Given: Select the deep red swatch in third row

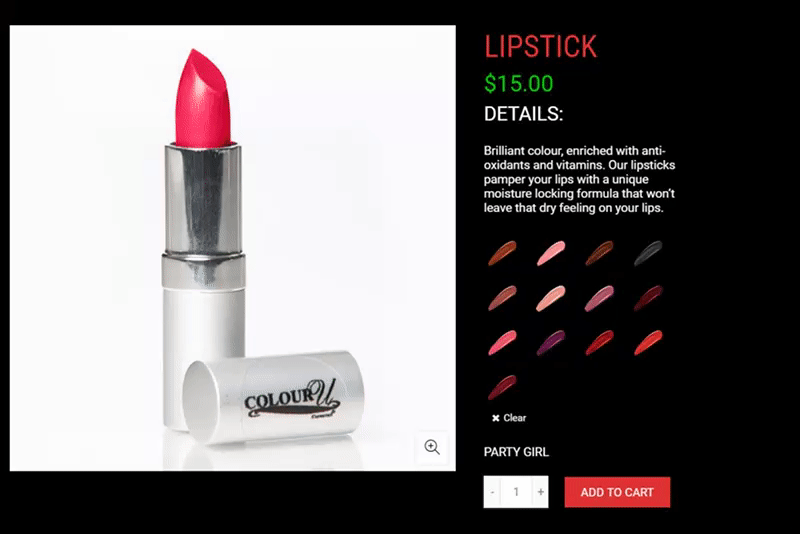Looking at the screenshot, I should 599,342.
